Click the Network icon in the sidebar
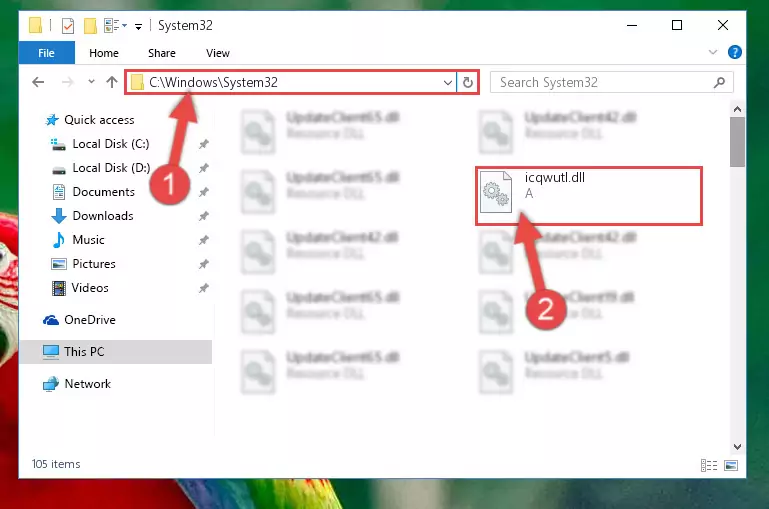 click(x=51, y=384)
